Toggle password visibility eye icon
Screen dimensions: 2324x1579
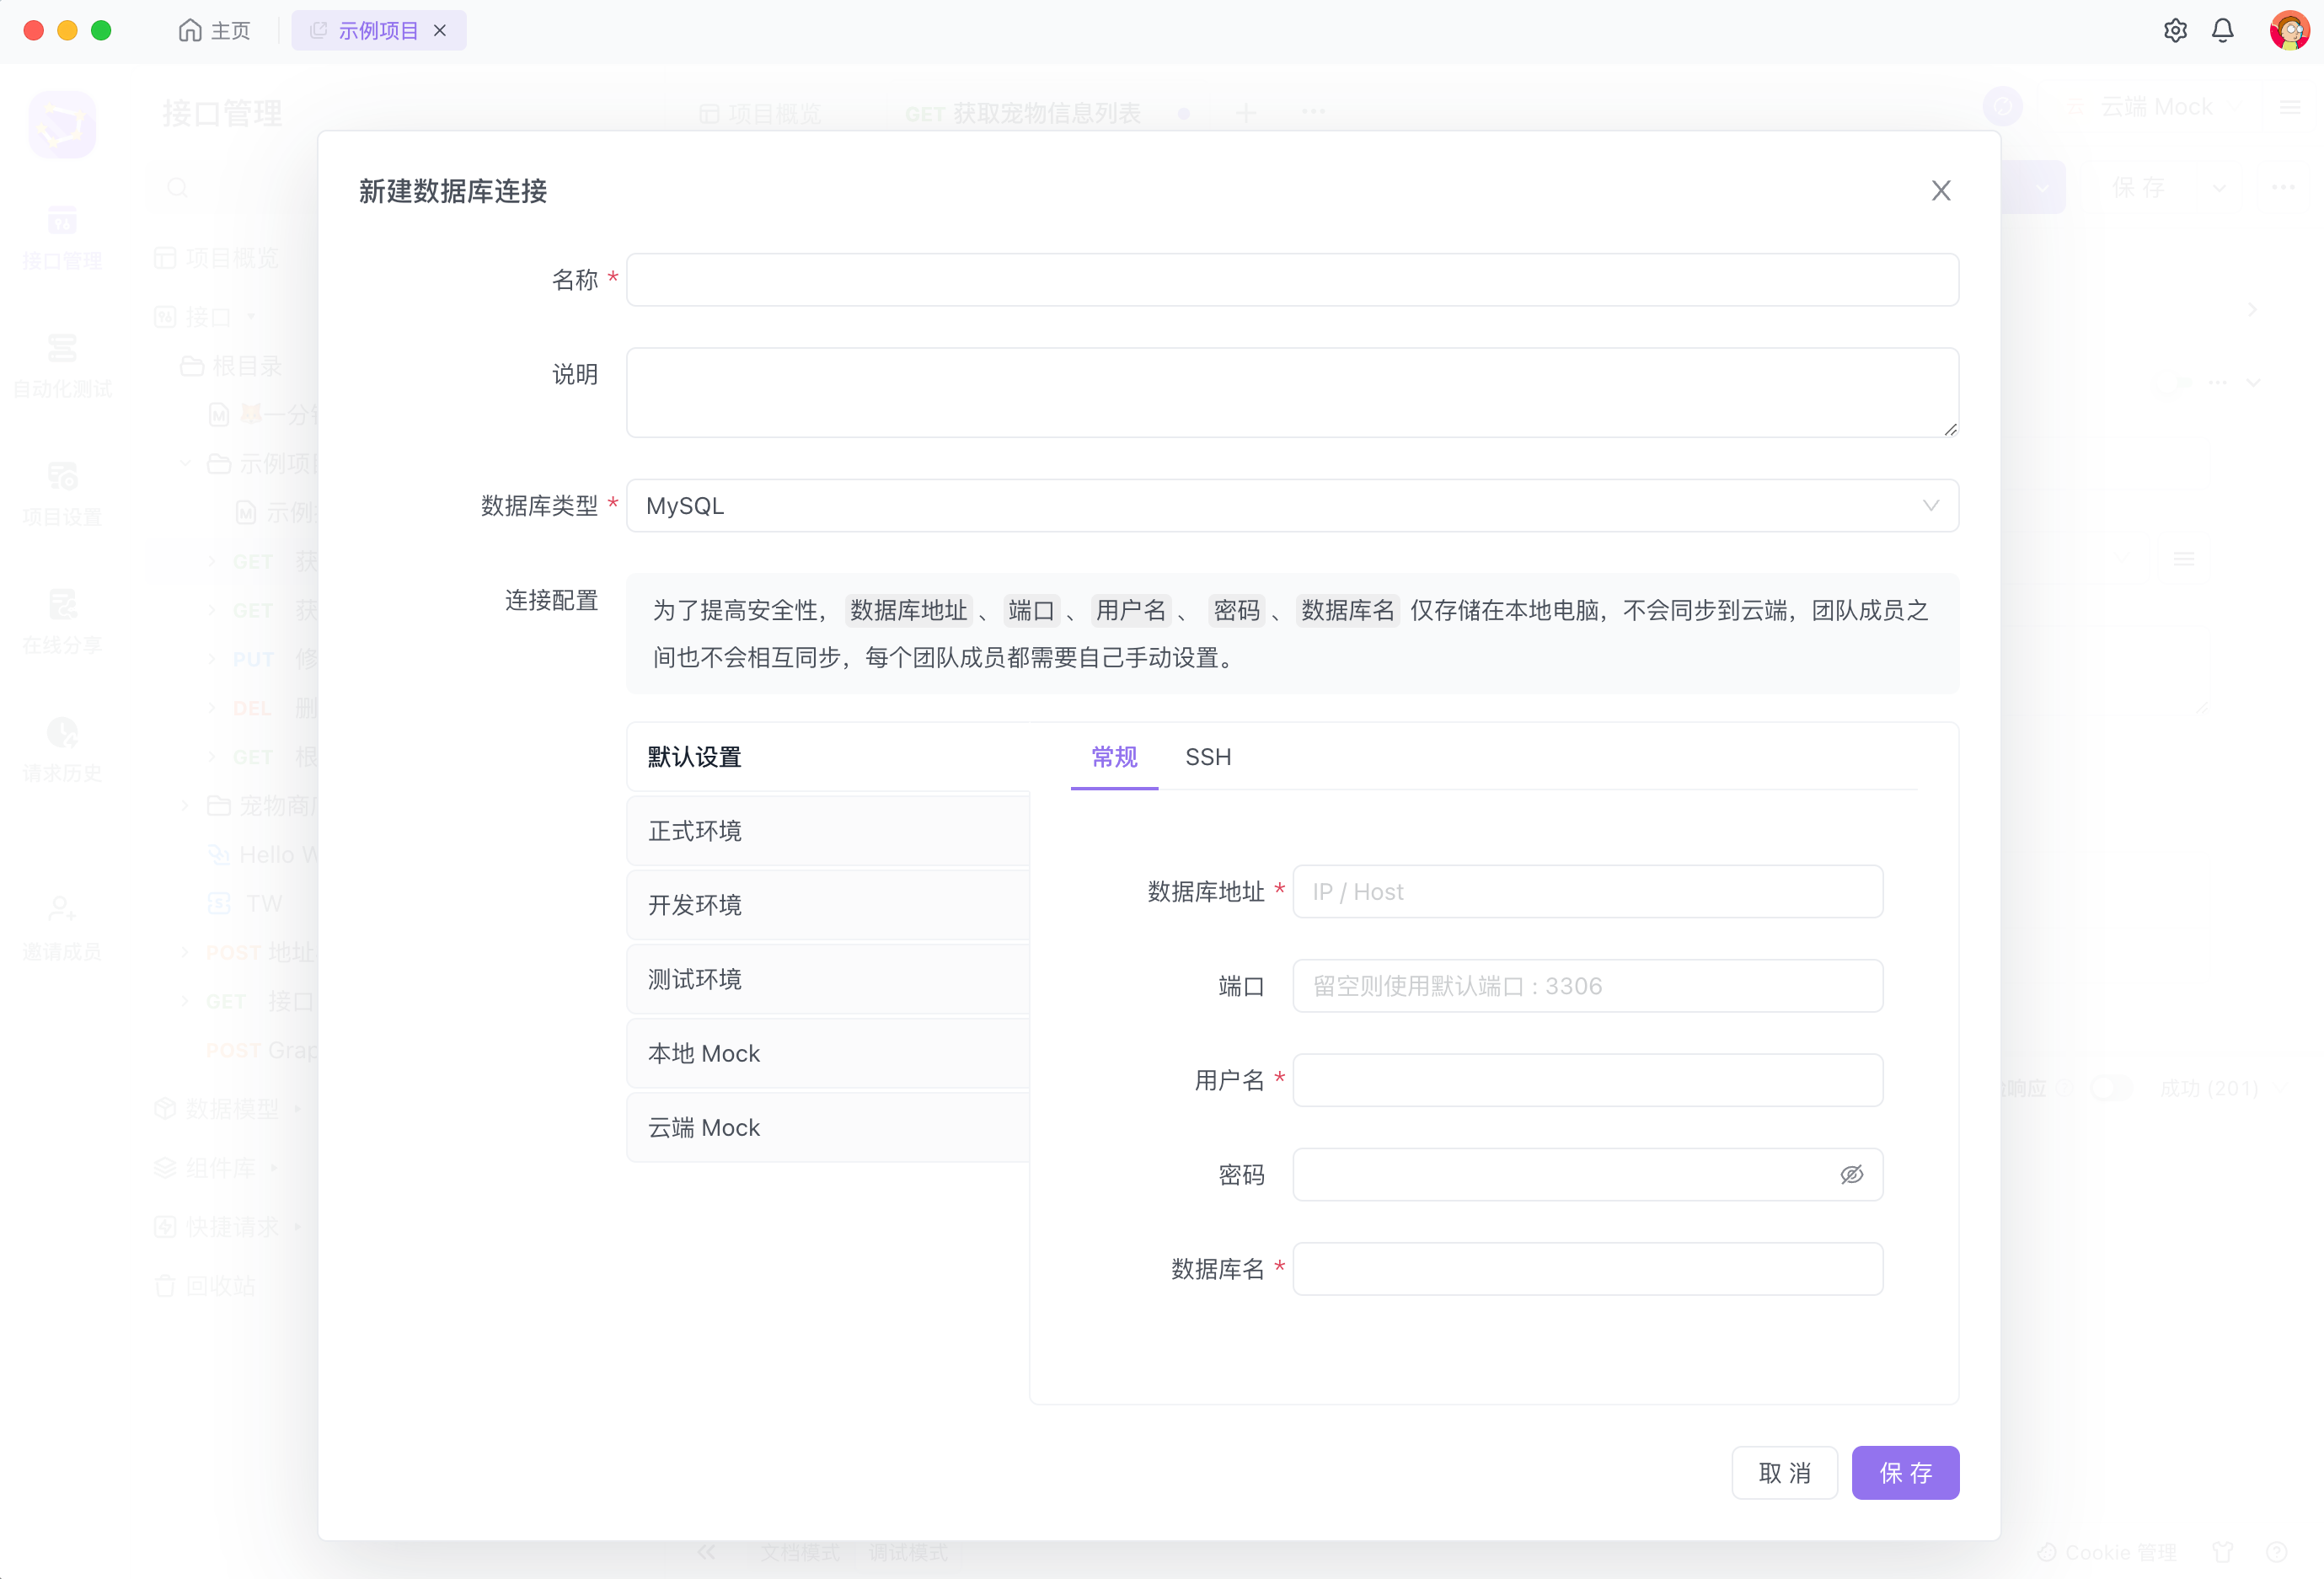pyautogui.click(x=1851, y=1175)
